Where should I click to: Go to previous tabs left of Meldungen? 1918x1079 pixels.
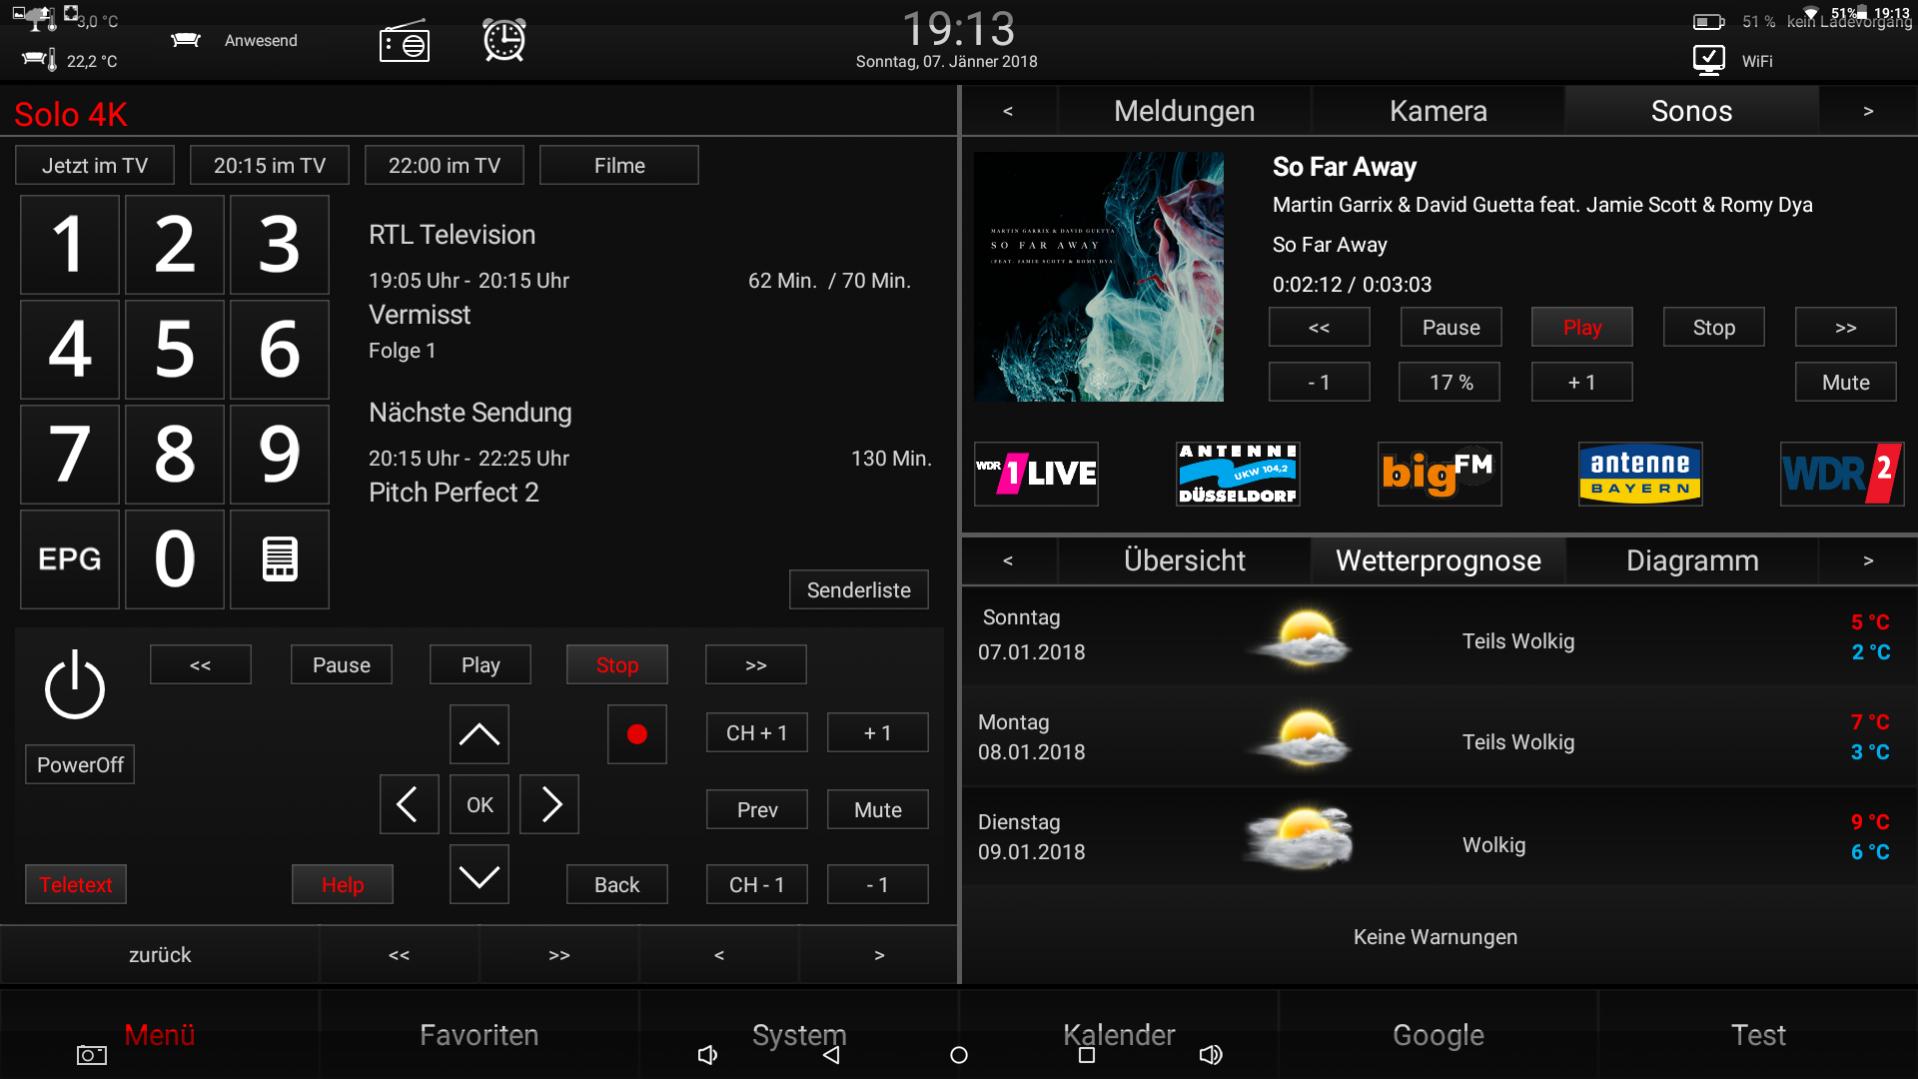[x=1007, y=111]
